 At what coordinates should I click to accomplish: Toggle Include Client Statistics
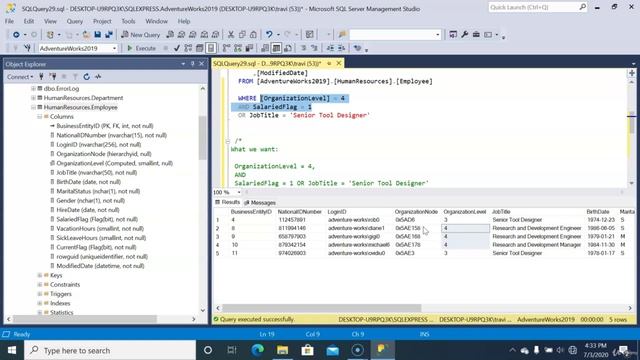coord(249,48)
